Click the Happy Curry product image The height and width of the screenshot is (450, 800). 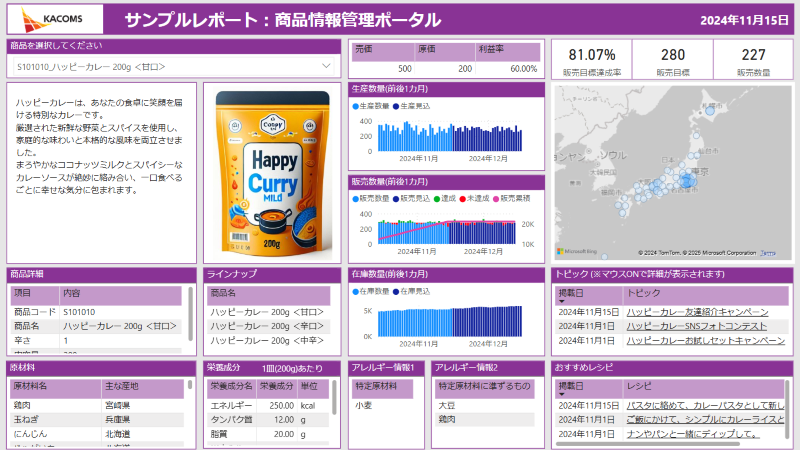tap(272, 173)
